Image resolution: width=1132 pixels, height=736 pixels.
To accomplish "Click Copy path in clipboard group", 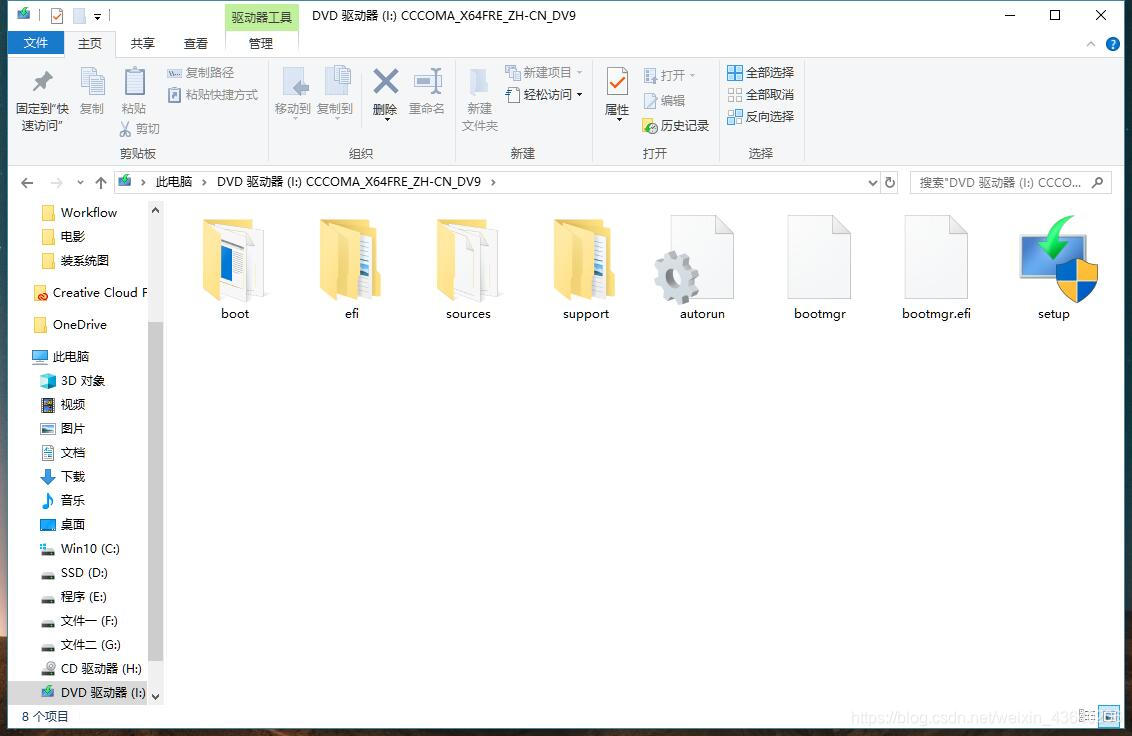I will tap(201, 73).
